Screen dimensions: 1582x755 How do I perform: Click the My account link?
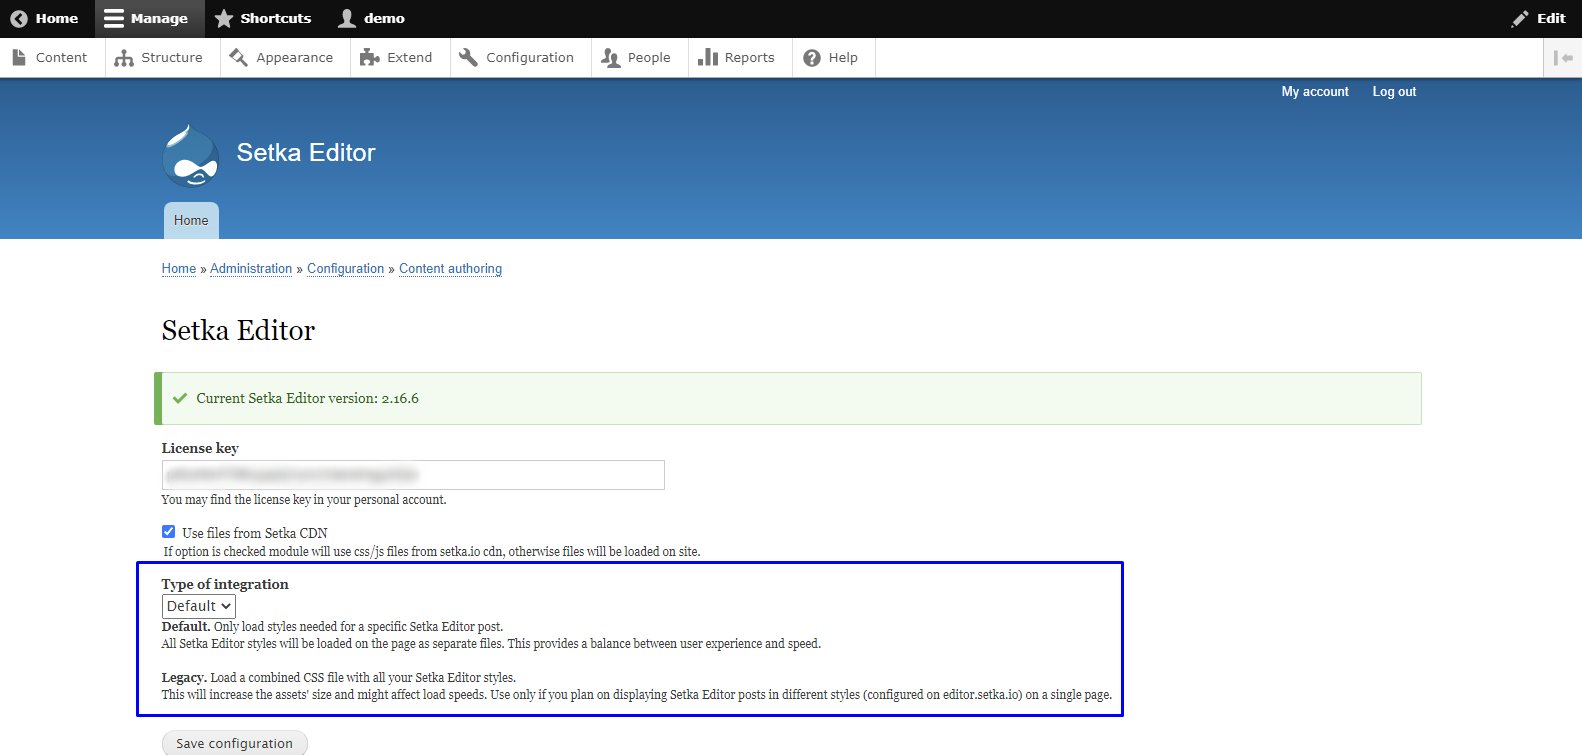(x=1315, y=91)
